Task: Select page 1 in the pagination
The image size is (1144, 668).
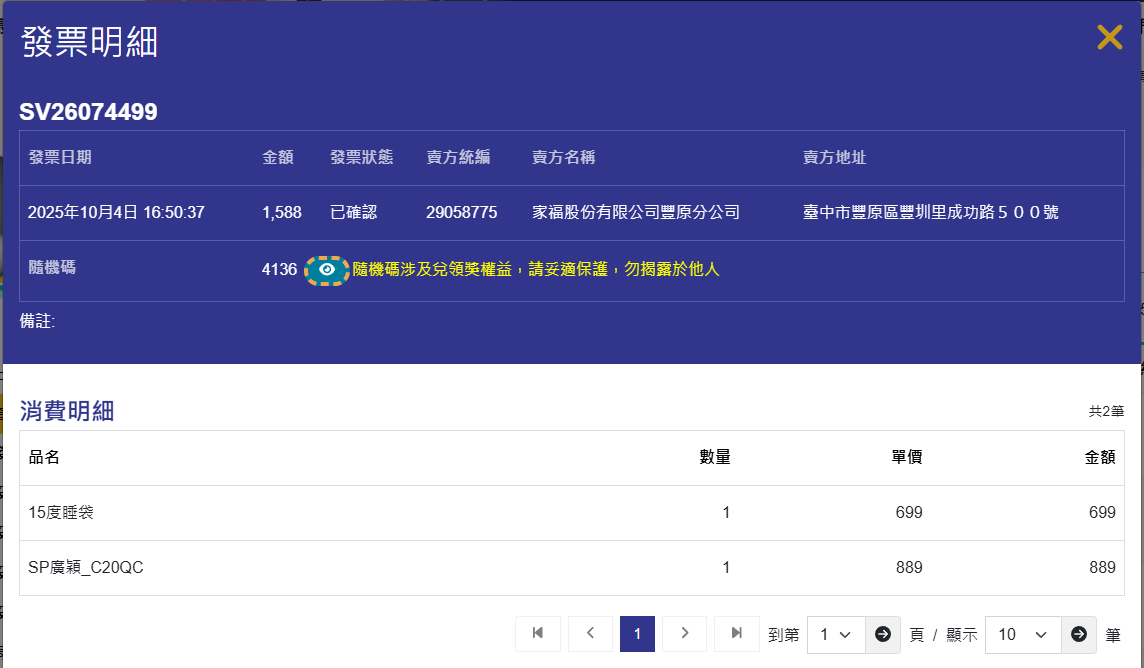Action: [x=637, y=634]
